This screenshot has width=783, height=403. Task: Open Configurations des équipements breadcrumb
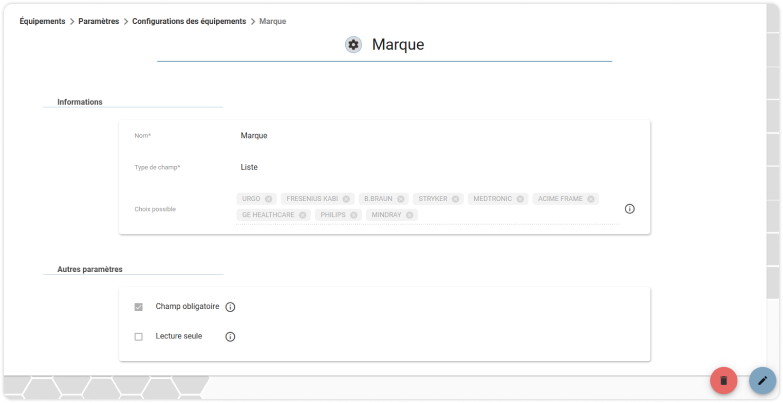[189, 21]
